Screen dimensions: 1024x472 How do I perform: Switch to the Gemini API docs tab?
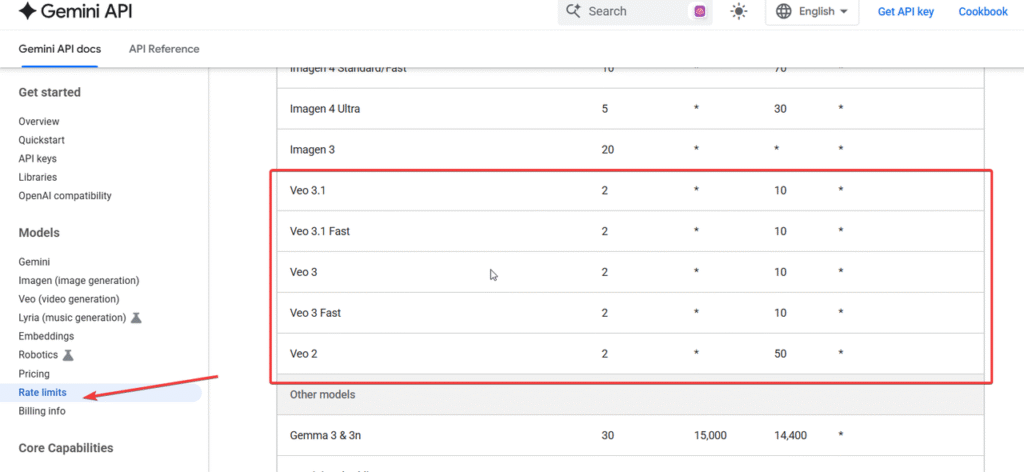coord(58,49)
